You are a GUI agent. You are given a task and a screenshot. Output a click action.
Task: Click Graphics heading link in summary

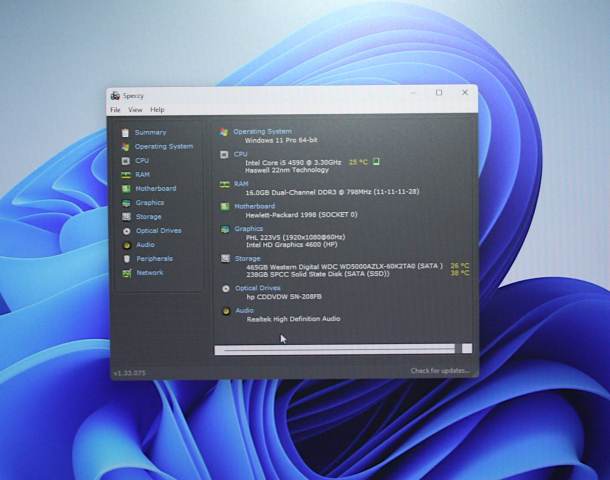249,229
